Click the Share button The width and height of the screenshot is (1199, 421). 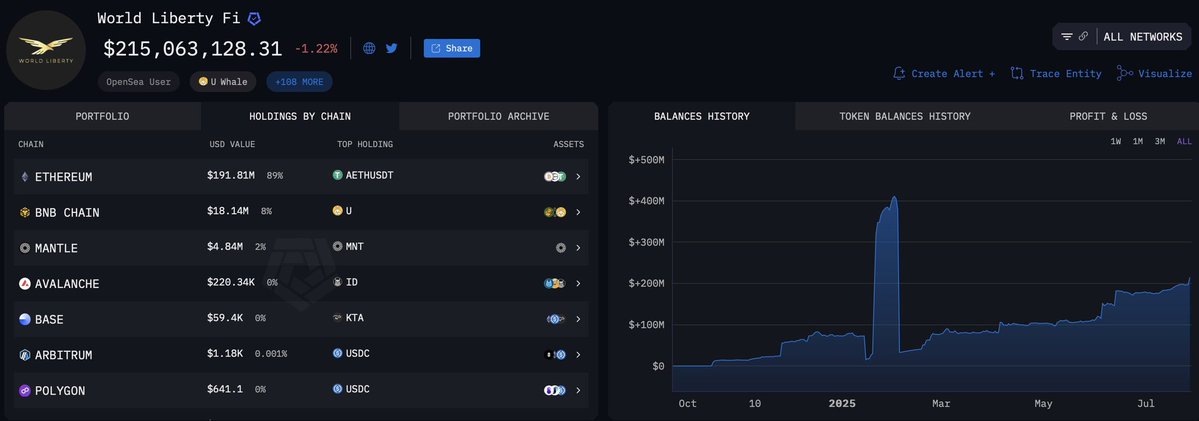(x=452, y=48)
